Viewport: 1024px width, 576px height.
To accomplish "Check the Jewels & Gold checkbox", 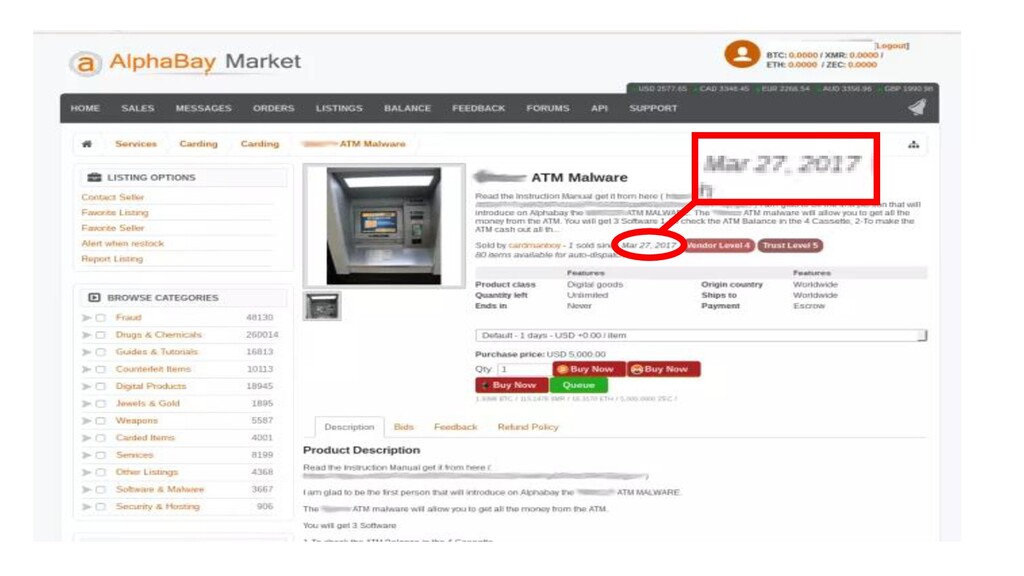I will point(101,404).
